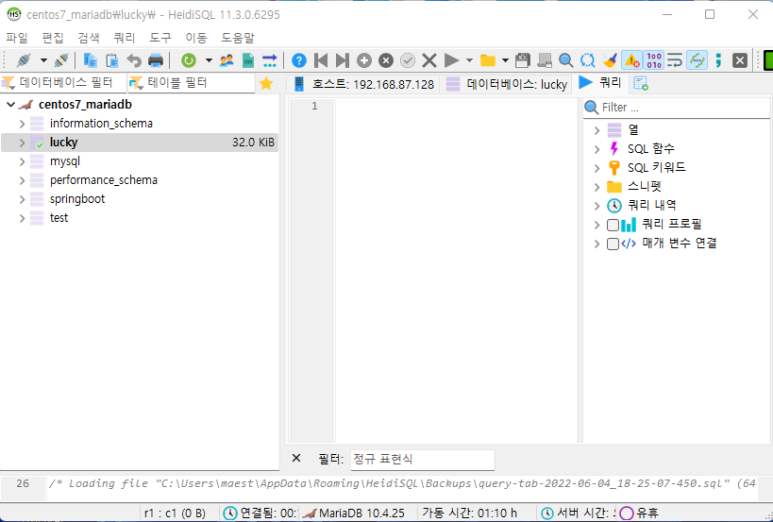
Task: Click the paste clipboard icon
Action: coord(112,61)
